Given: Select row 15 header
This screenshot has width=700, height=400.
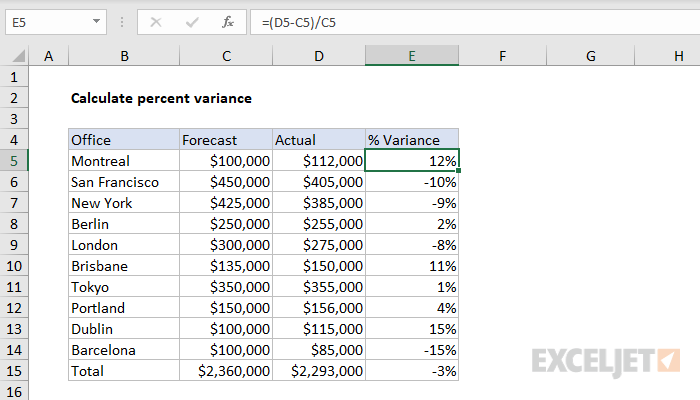Looking at the screenshot, I should point(14,371).
